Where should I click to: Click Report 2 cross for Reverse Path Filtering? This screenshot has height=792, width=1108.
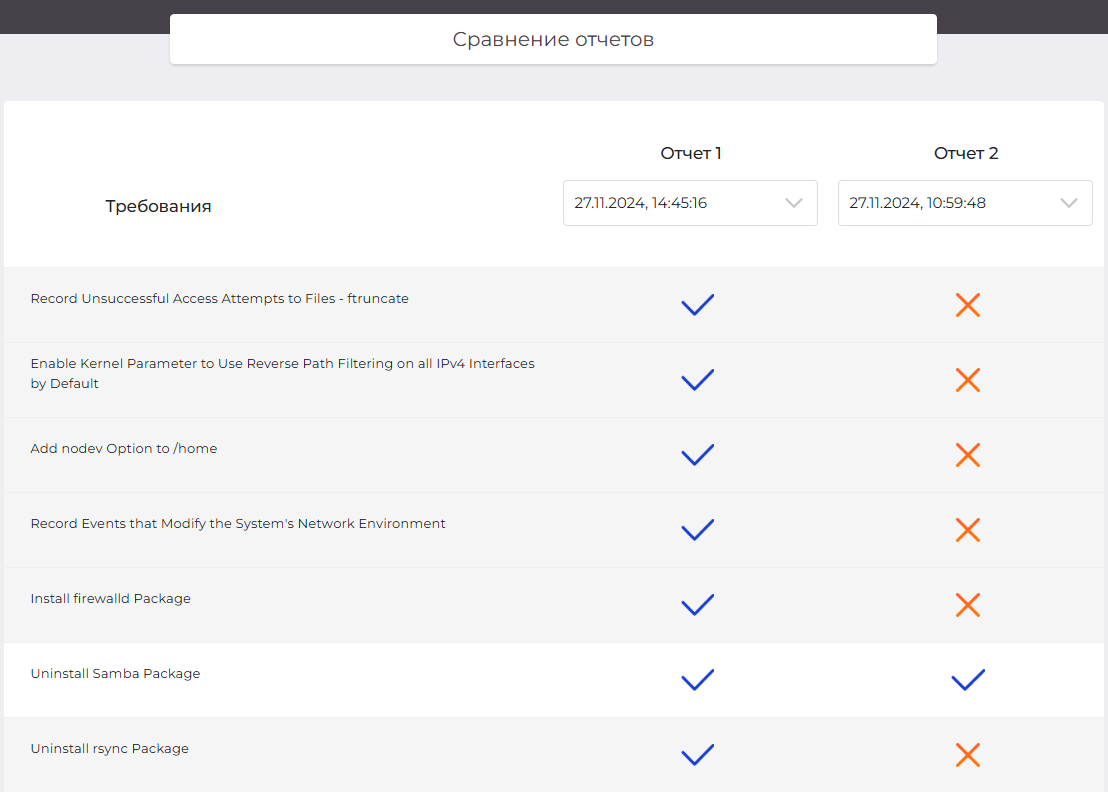coord(967,379)
